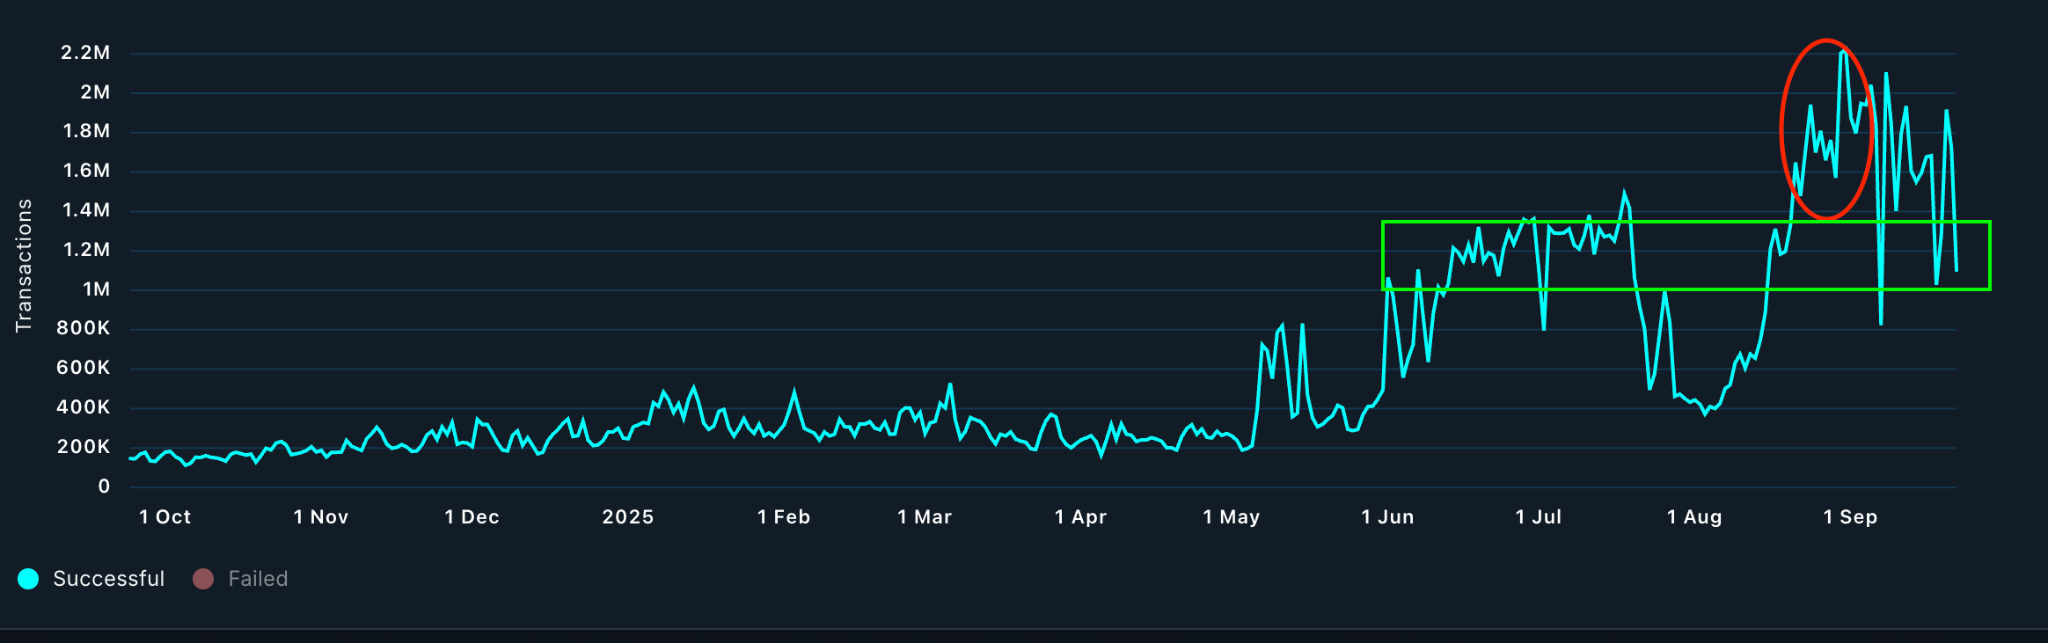Click the 1 May x-axis label

1231,517
